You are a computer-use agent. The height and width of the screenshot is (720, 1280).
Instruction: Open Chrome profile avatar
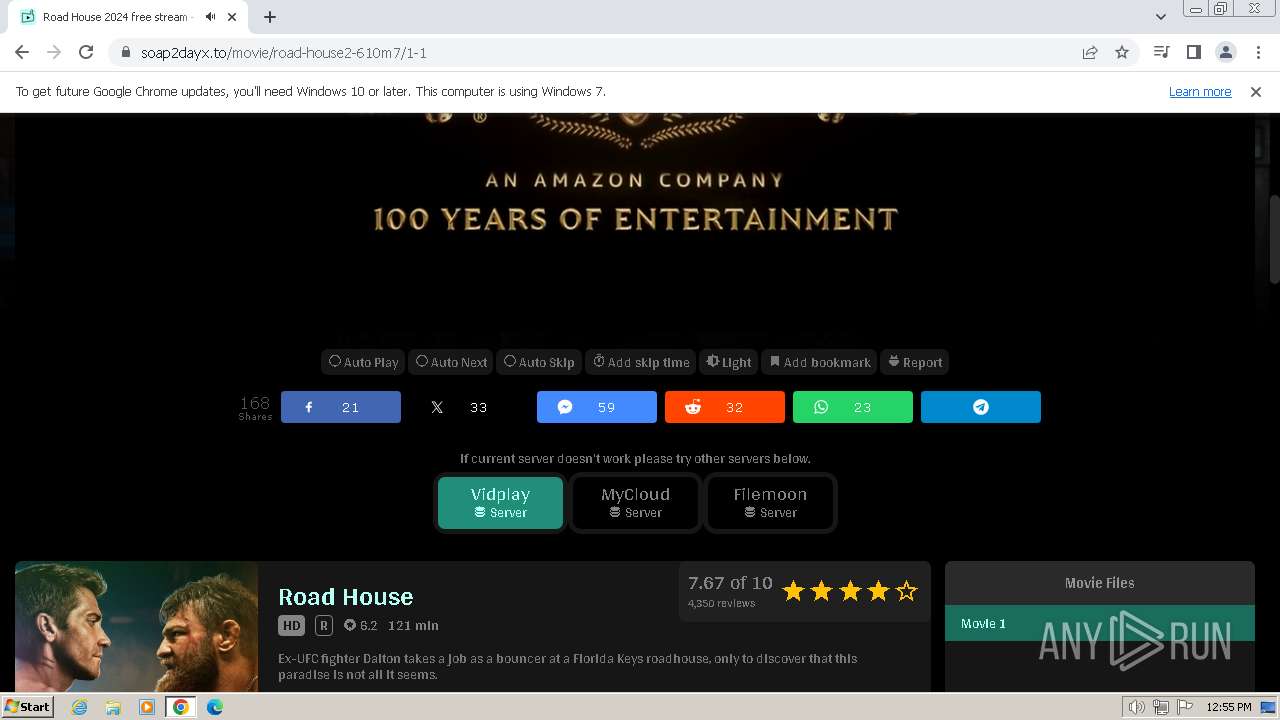1225,52
